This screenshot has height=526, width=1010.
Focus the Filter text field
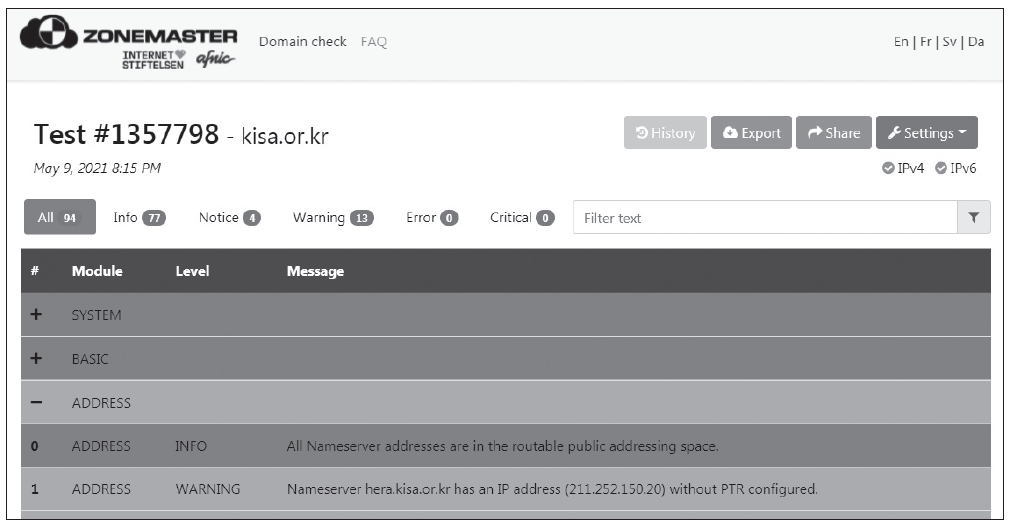765,218
